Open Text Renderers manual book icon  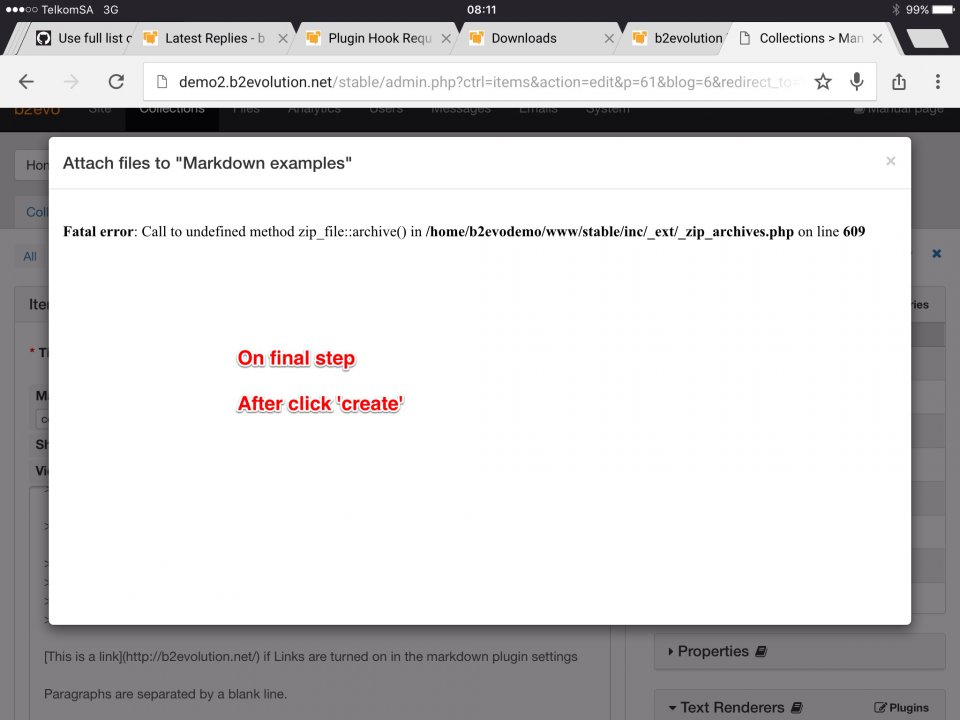click(797, 708)
